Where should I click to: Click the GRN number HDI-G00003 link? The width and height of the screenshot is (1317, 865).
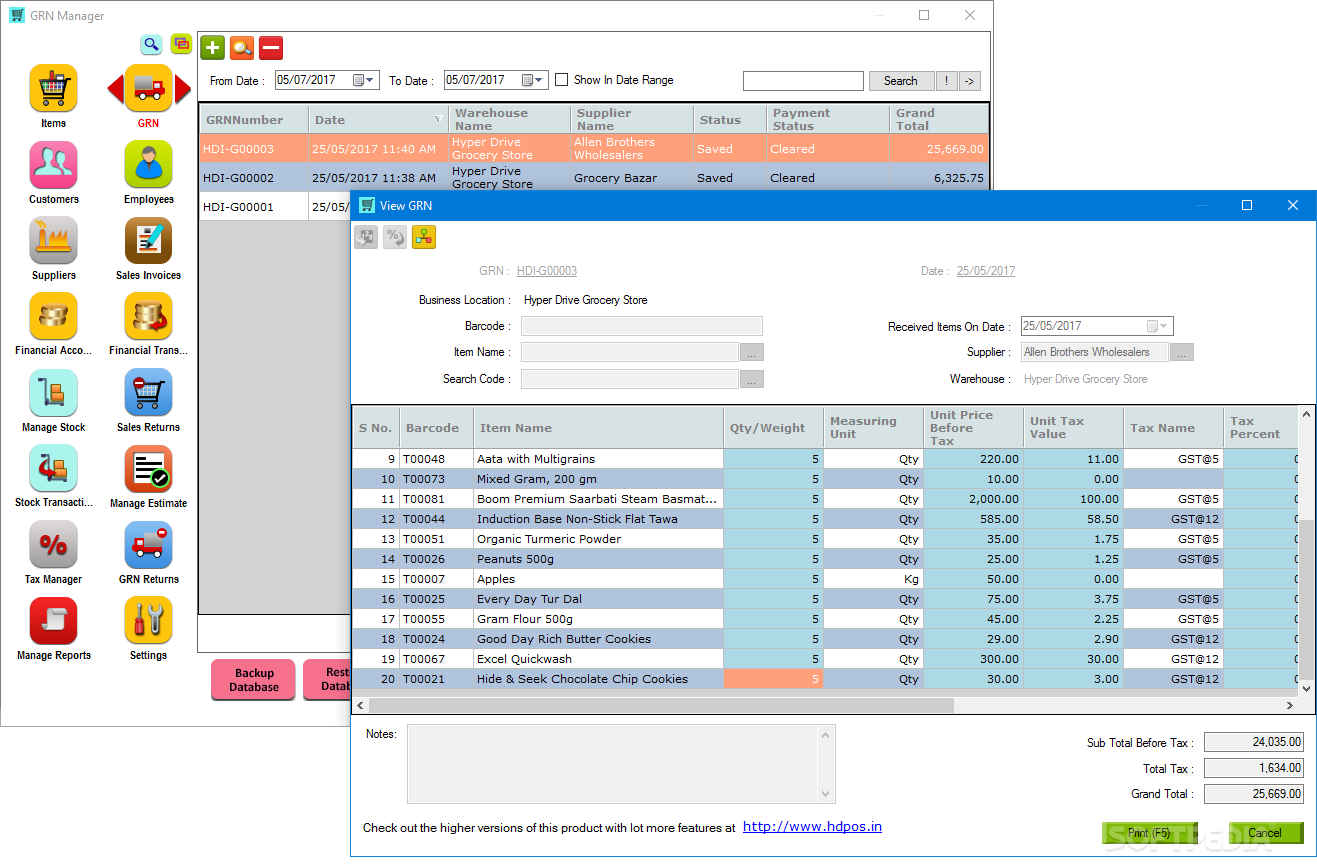point(547,271)
